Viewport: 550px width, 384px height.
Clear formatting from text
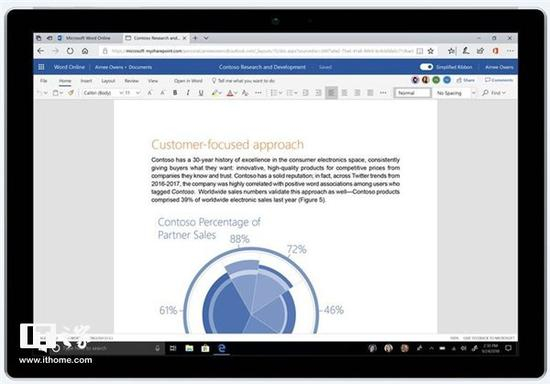245,93
